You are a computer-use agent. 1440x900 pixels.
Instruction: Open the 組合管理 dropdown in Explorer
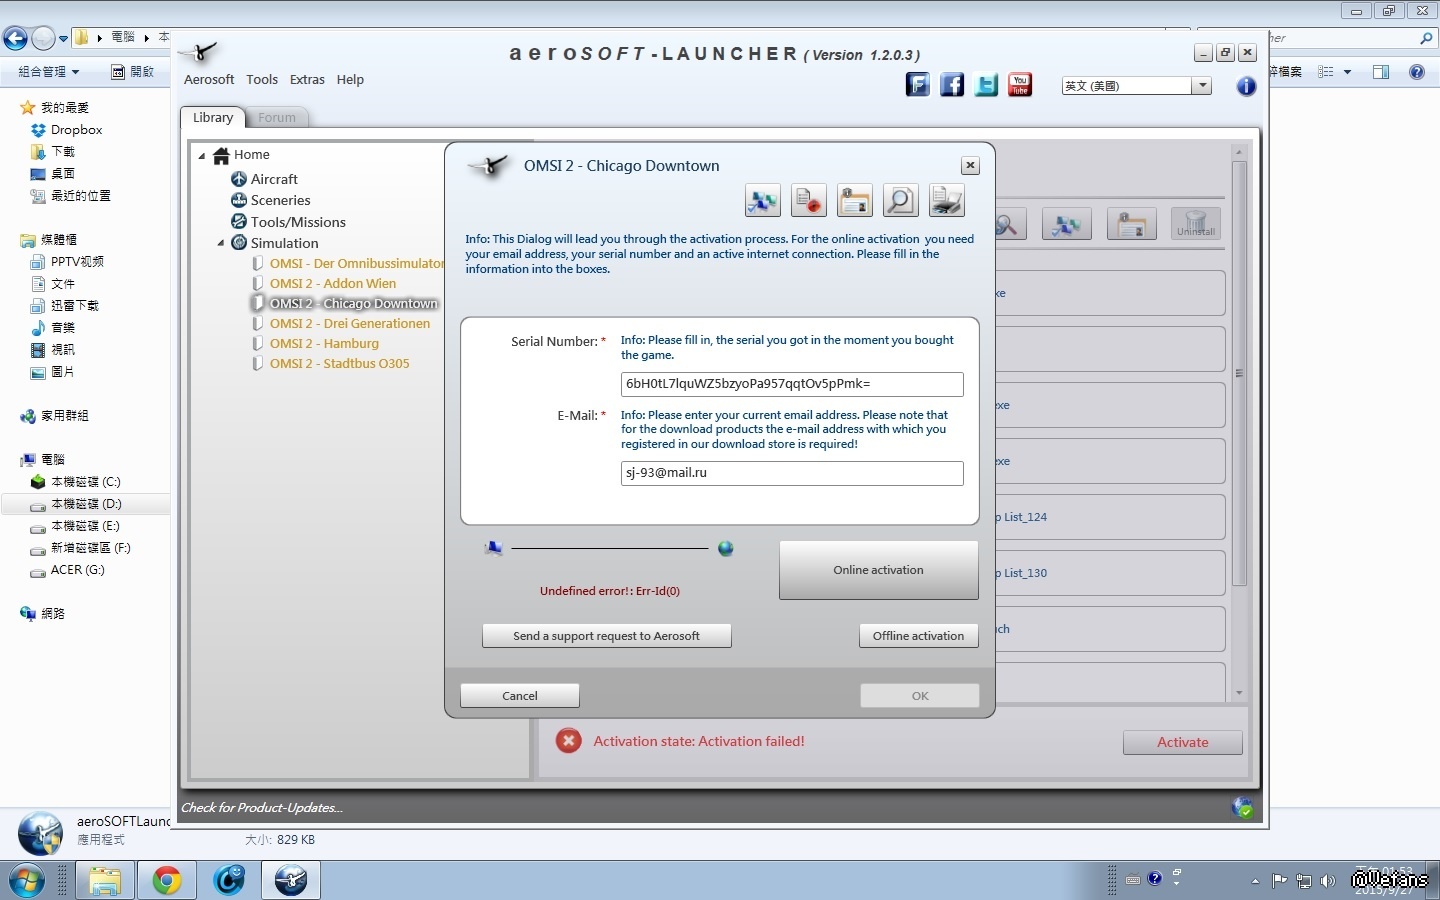(x=49, y=72)
